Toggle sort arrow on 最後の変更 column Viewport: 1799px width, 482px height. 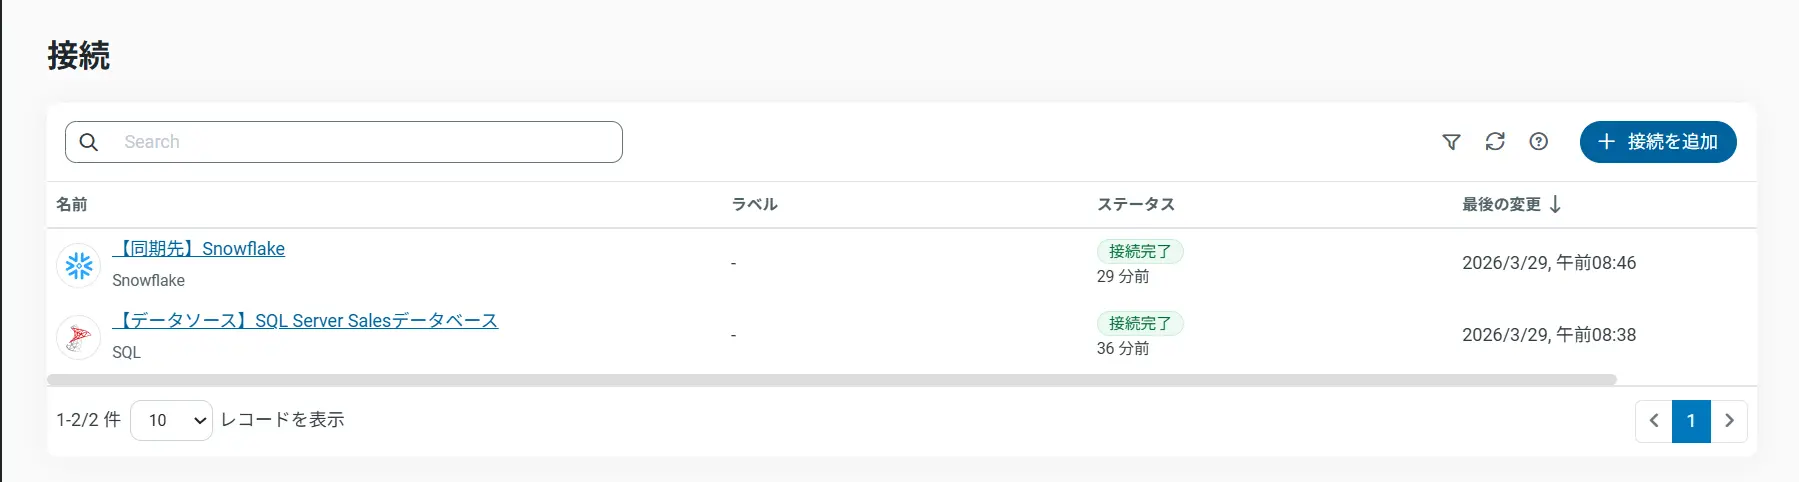tap(1555, 204)
